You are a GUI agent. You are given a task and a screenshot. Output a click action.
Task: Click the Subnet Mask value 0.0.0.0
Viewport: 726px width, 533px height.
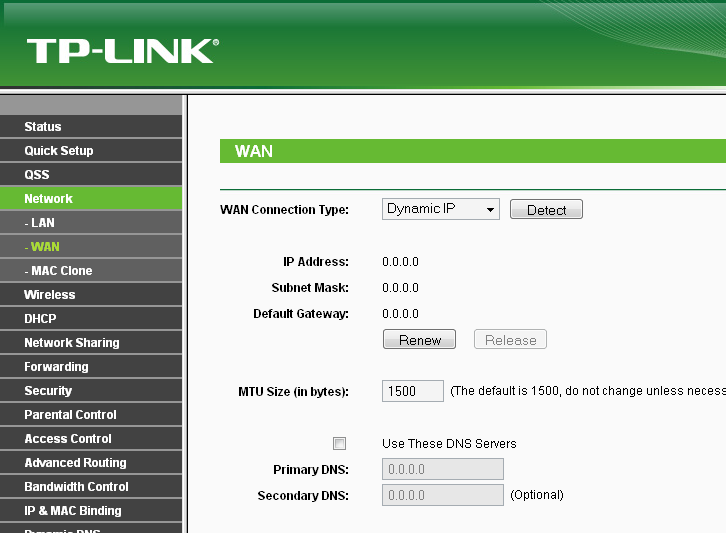coord(401,288)
